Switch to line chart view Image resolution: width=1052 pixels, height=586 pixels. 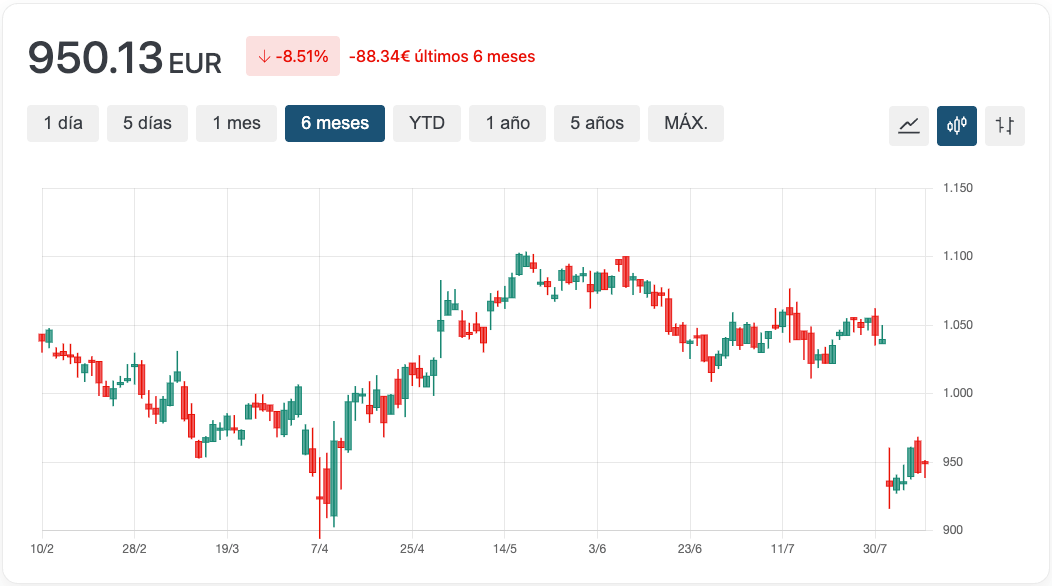click(x=908, y=126)
